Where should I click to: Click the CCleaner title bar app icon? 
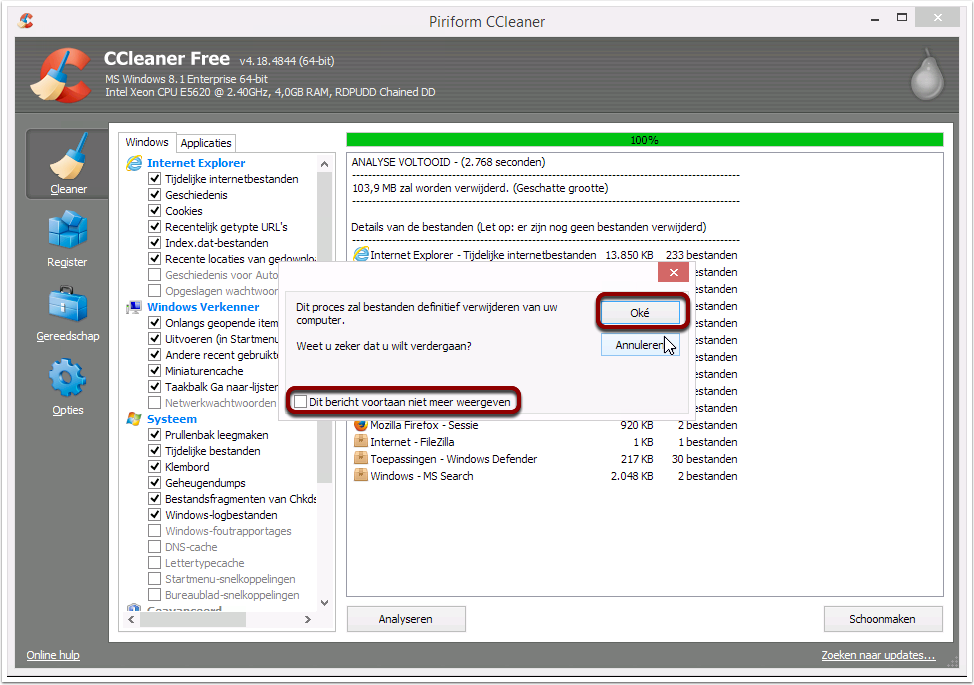(x=25, y=20)
